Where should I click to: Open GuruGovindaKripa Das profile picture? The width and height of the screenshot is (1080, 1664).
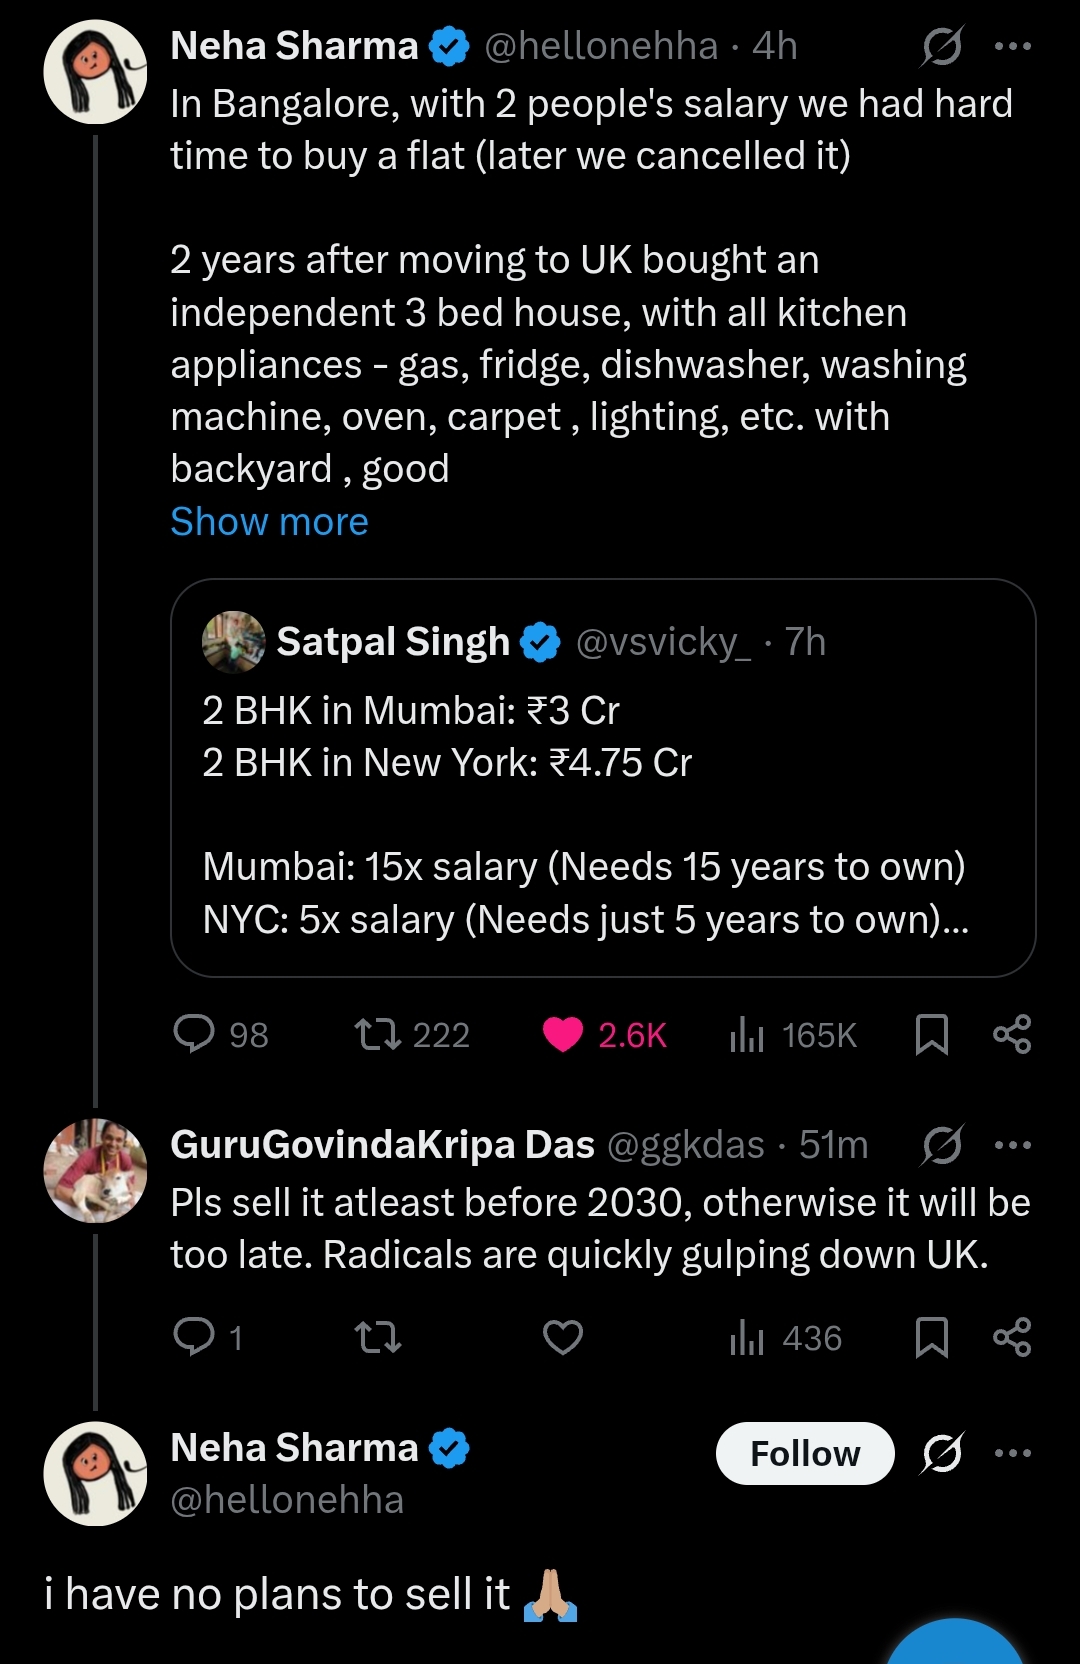coord(95,1171)
